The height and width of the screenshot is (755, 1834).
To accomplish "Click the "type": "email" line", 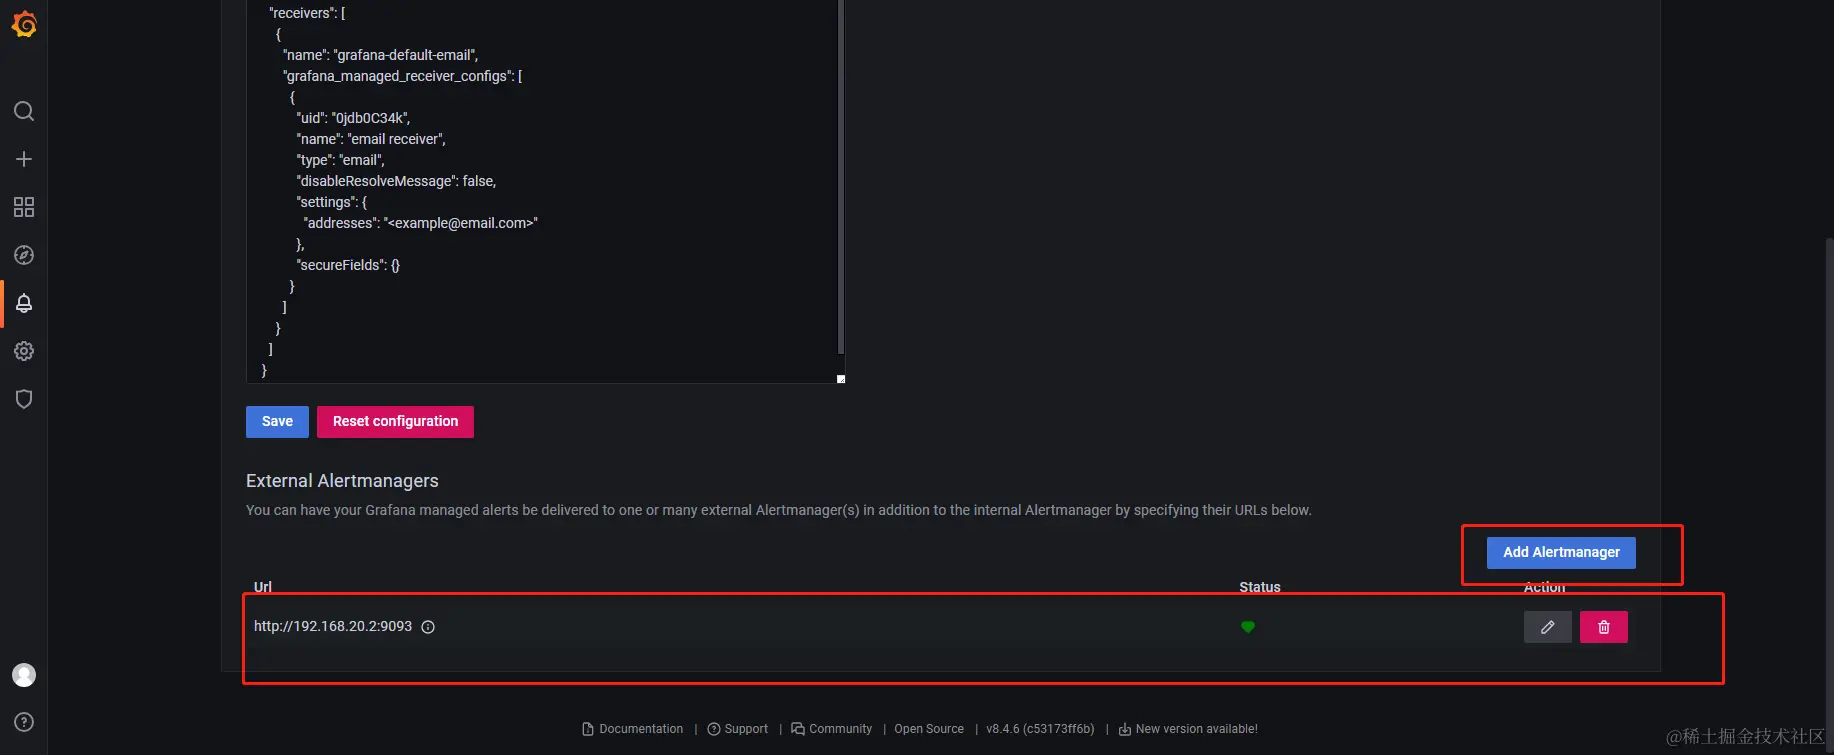I will tap(340, 160).
